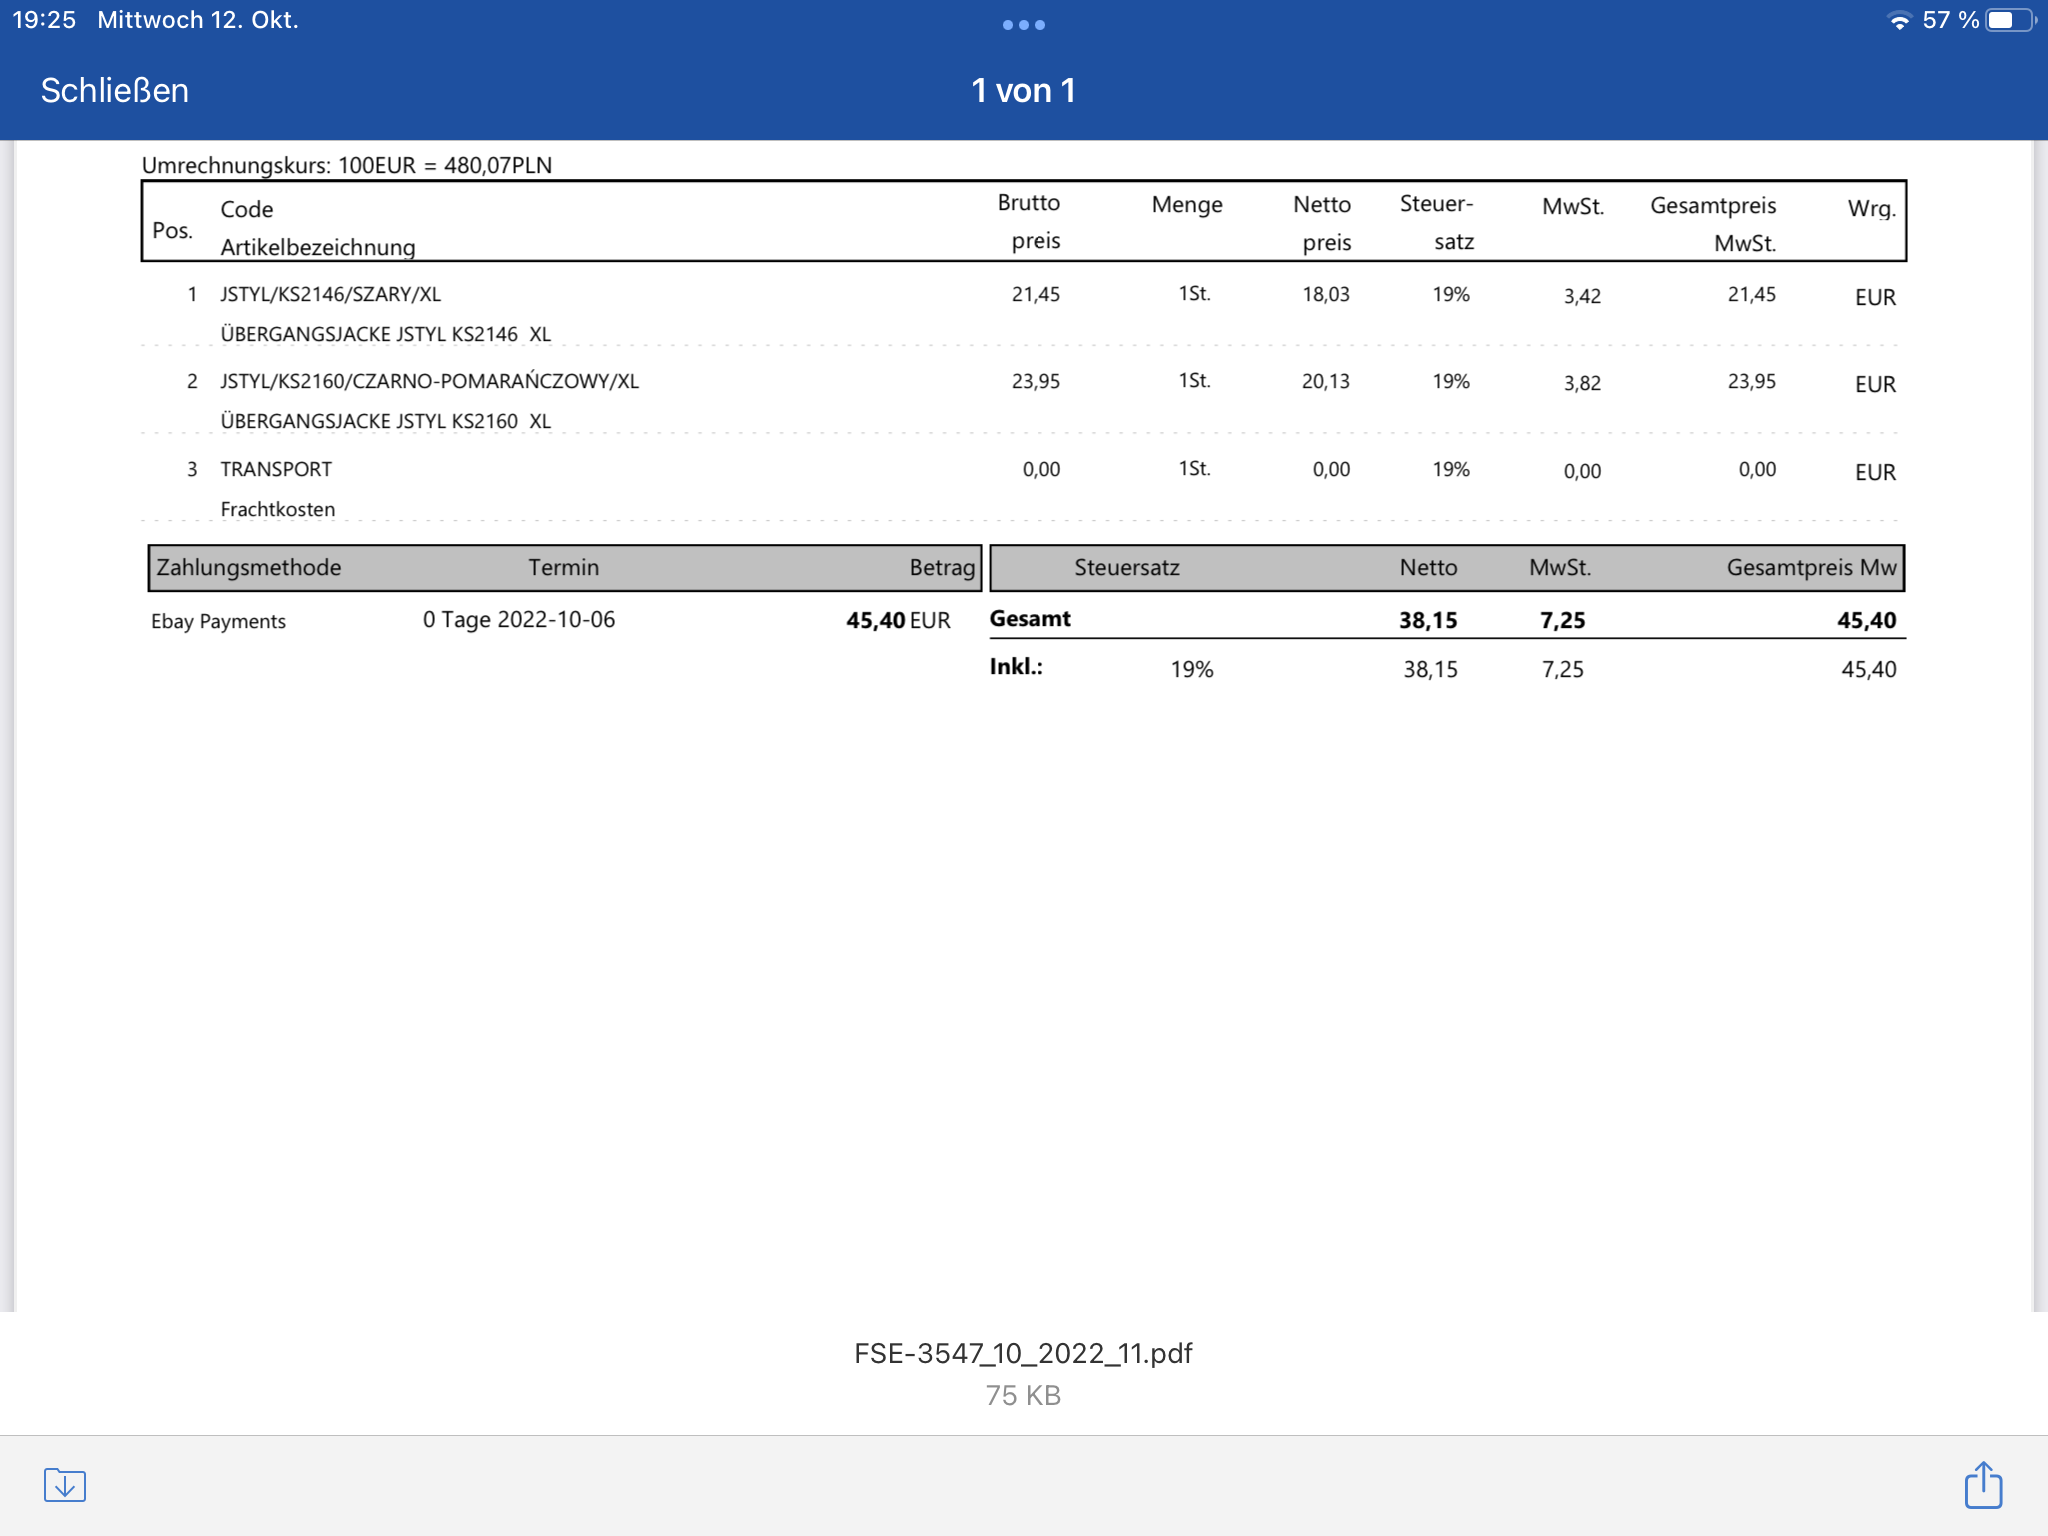Tap the JSTYL/KS2160/CZARNO-POMARAŃCZOWY/XL article code
The image size is (2048, 1536).
click(429, 381)
